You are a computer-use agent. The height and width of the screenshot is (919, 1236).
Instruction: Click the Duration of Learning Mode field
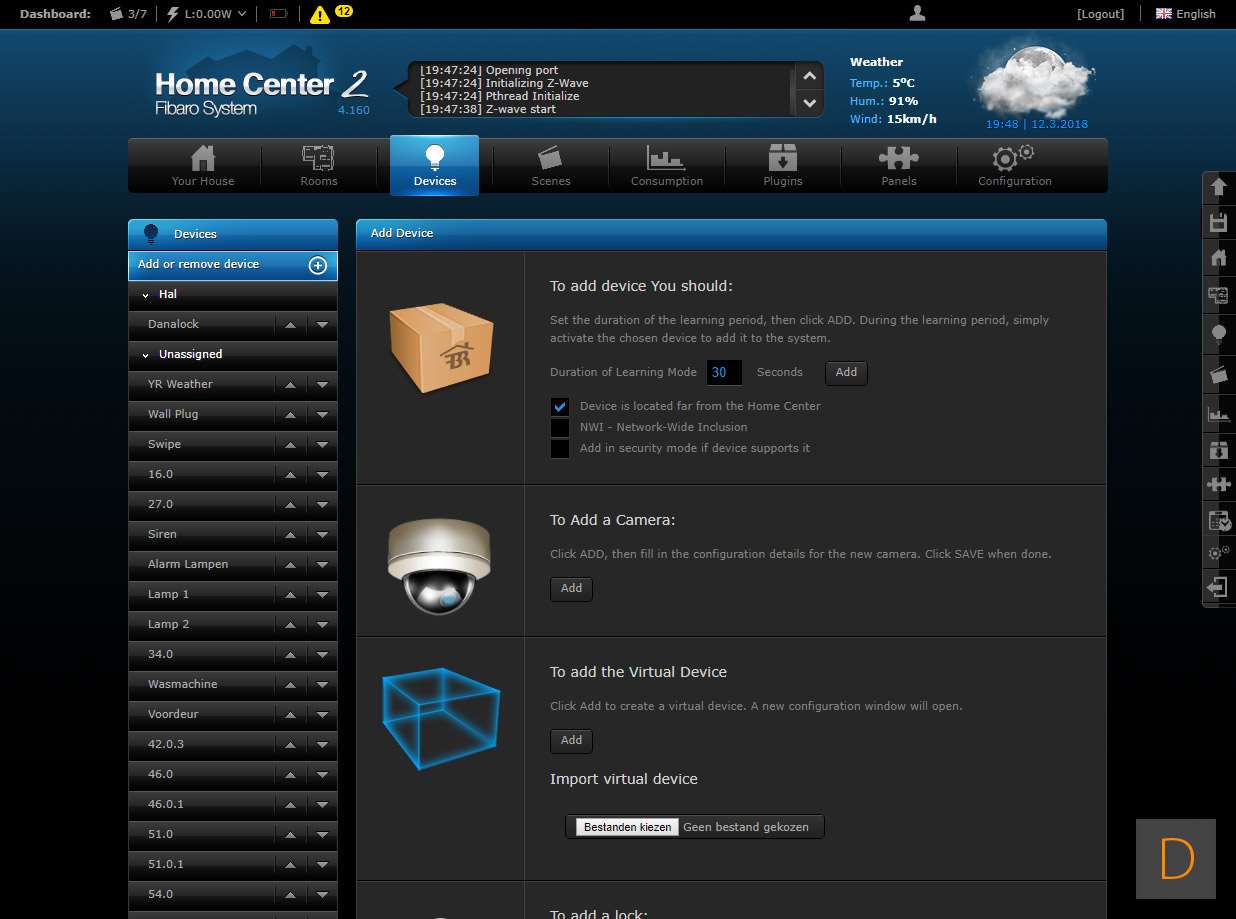tap(724, 372)
